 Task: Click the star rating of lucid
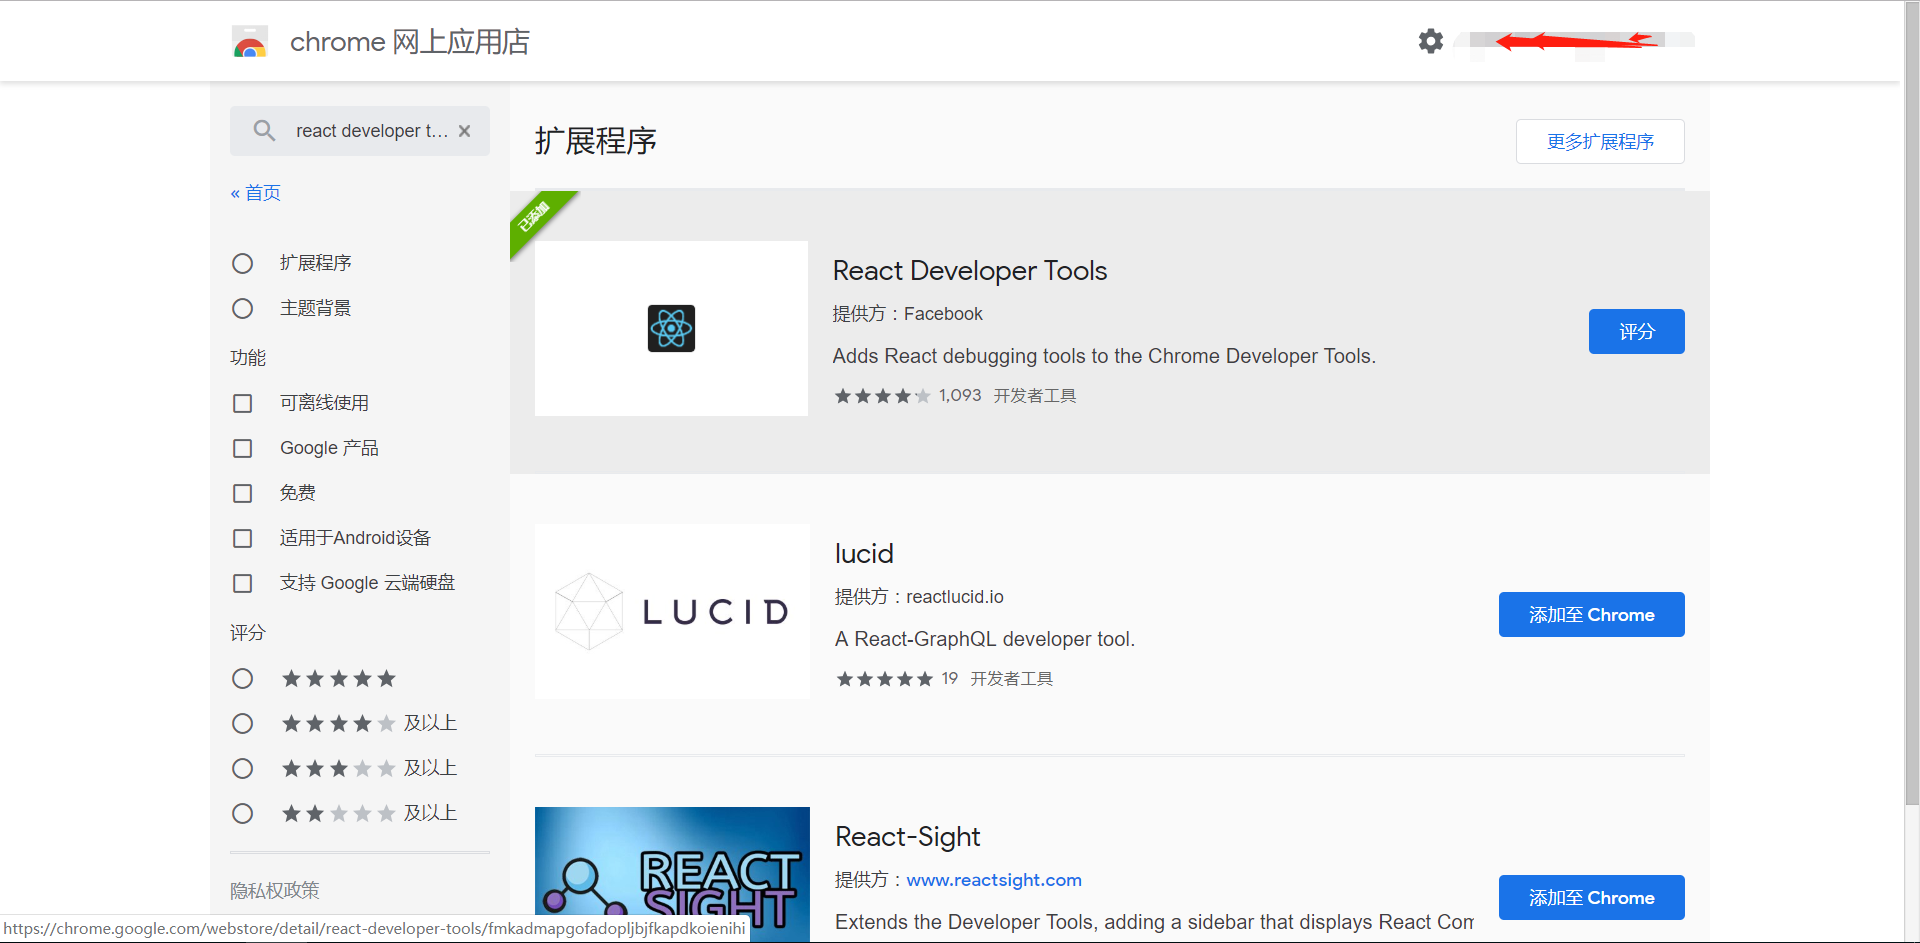885,679
